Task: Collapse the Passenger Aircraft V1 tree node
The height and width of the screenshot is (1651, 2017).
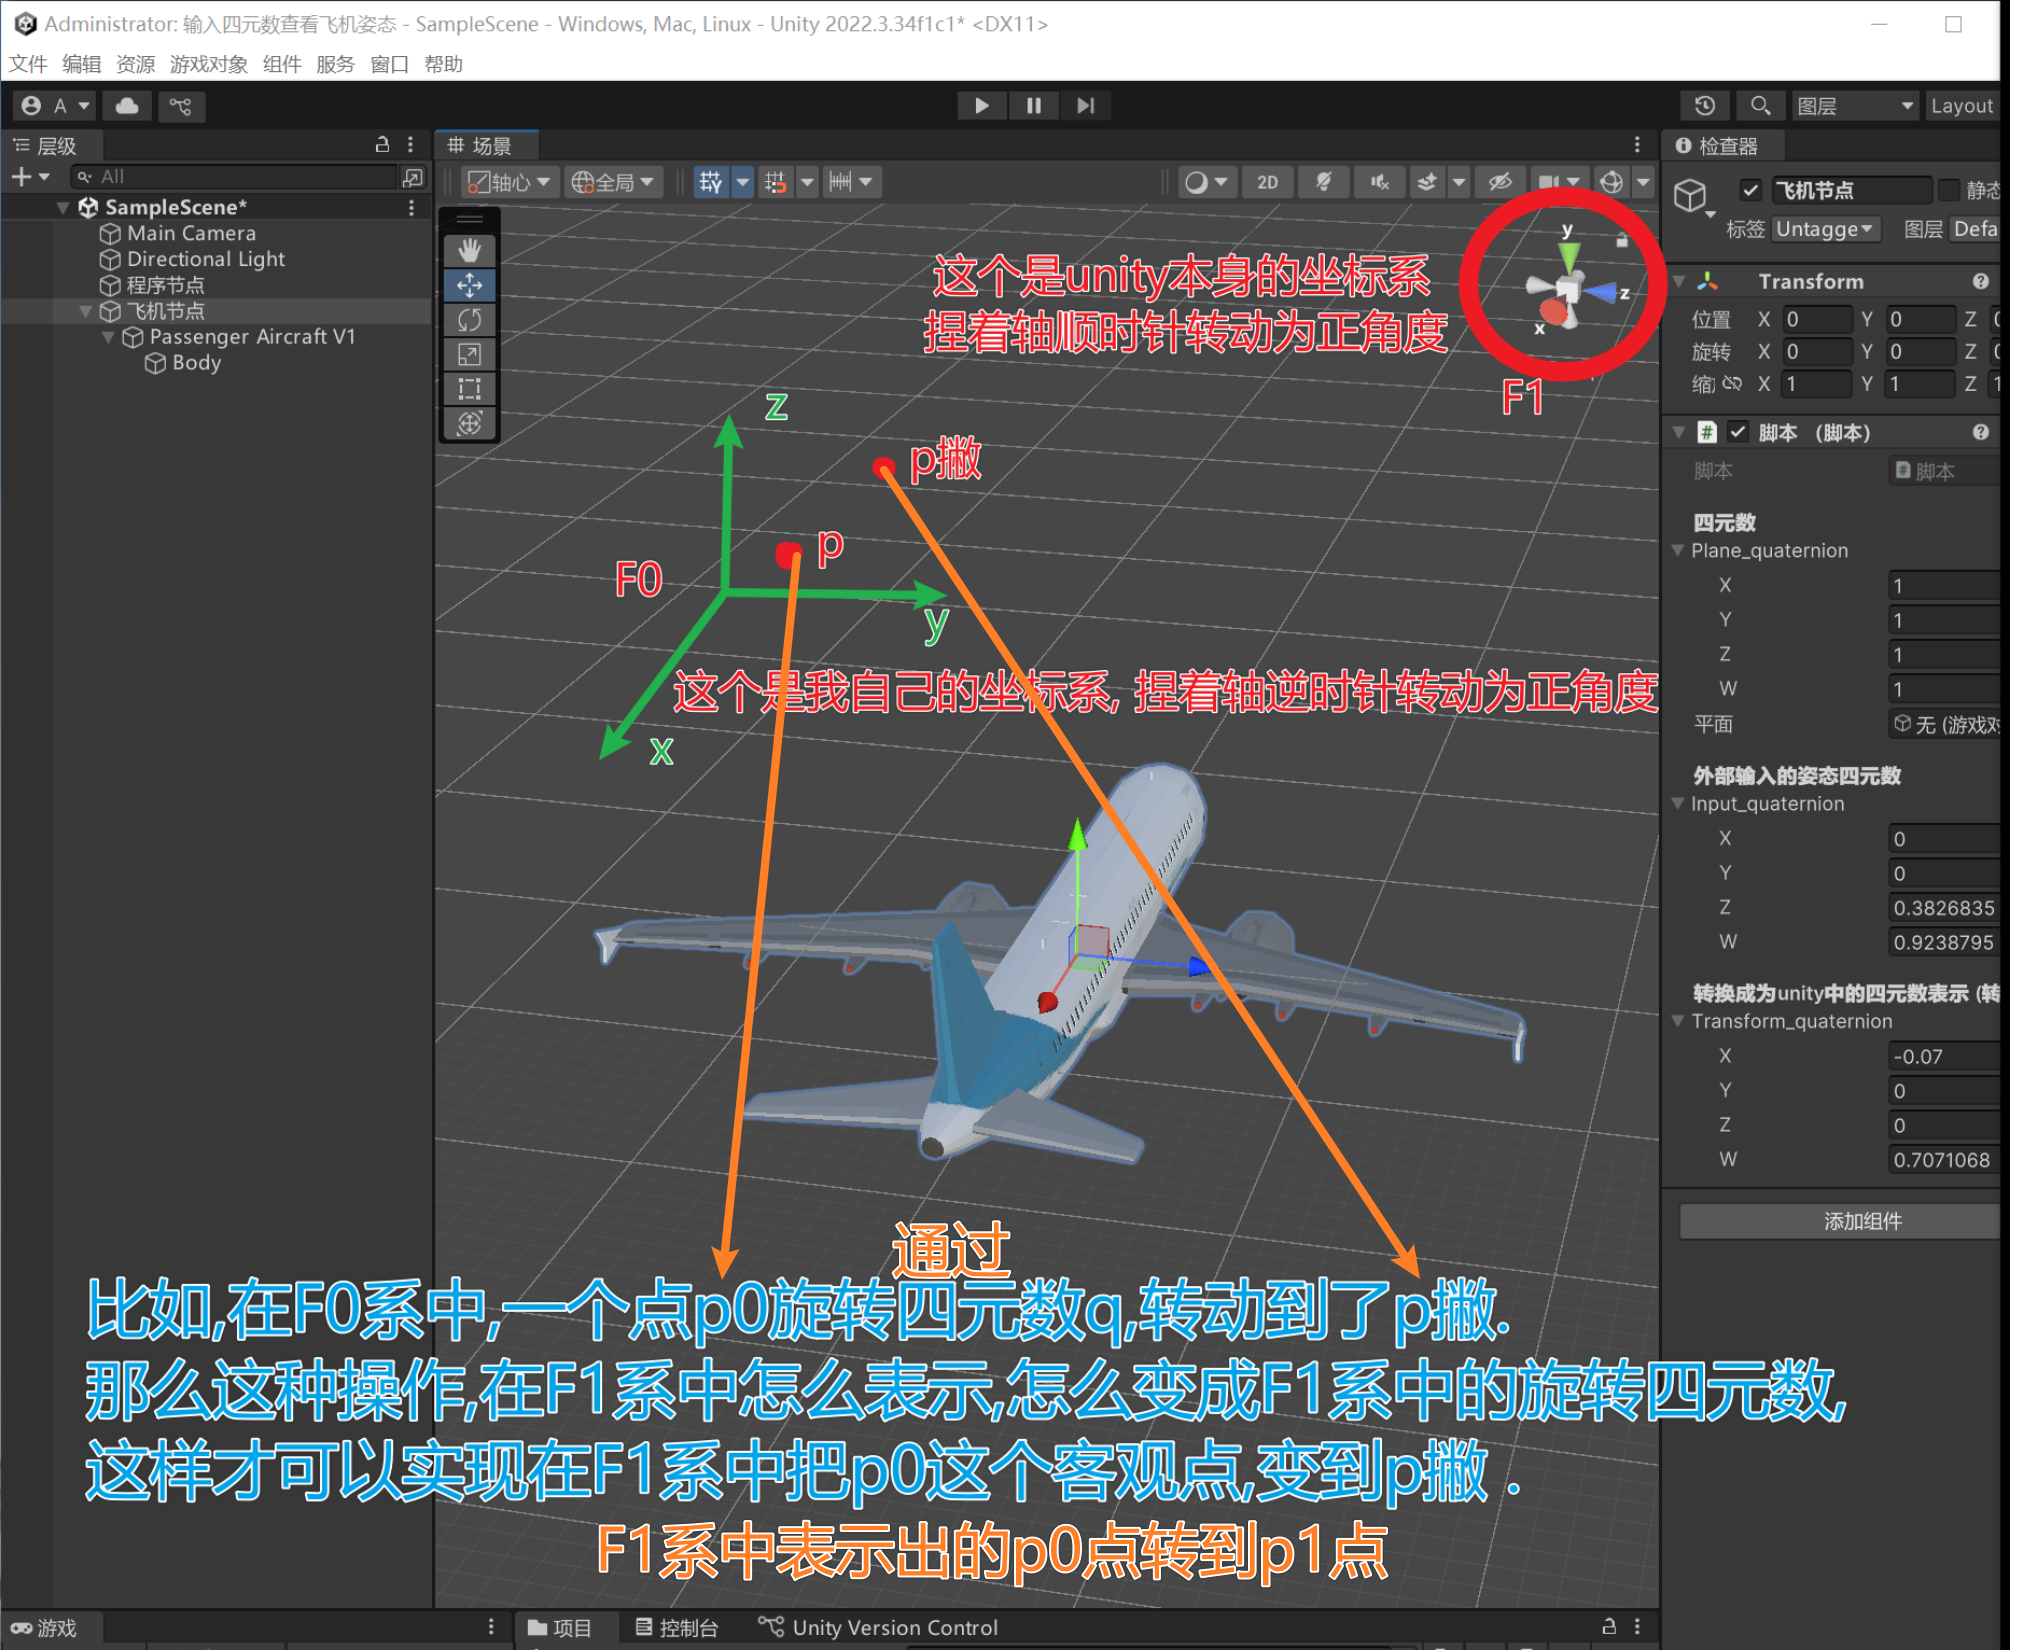Action: pos(108,337)
